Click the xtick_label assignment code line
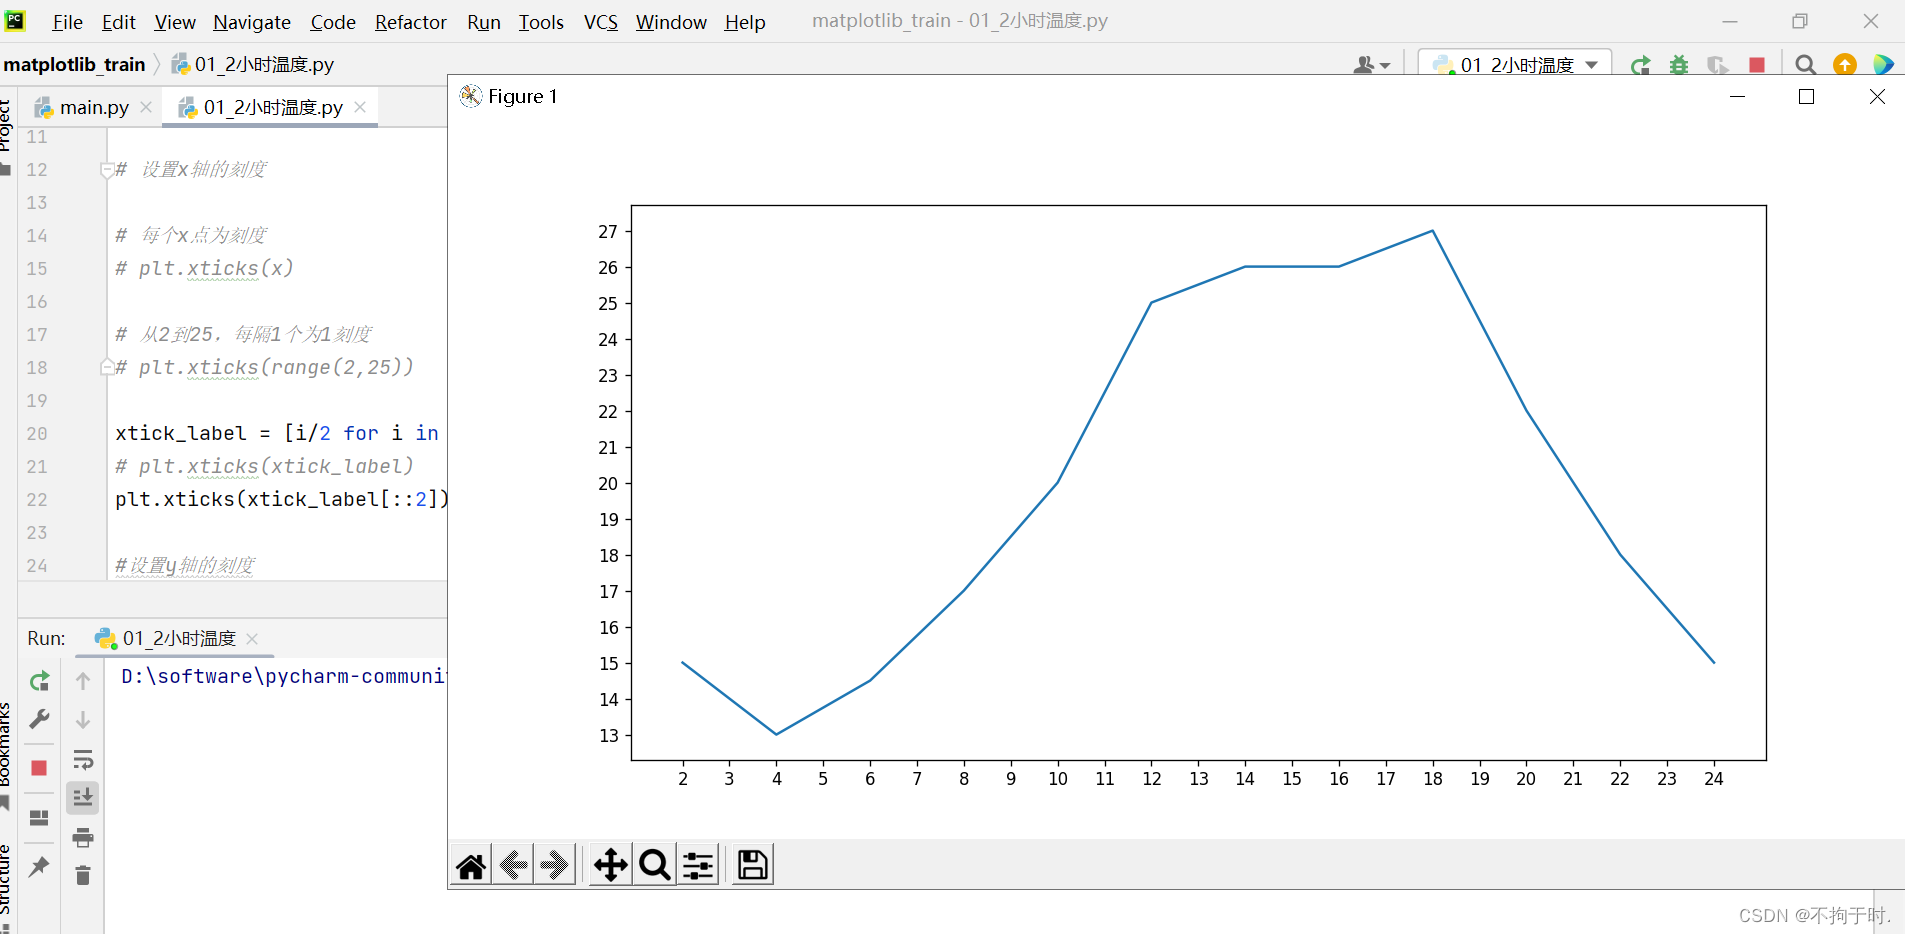 coord(277,434)
